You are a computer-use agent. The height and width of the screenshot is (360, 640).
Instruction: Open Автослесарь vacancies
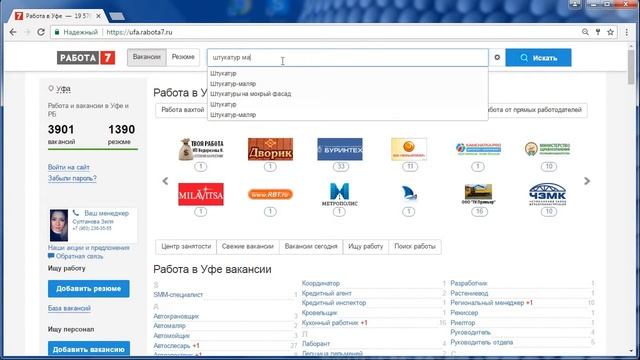(172, 346)
